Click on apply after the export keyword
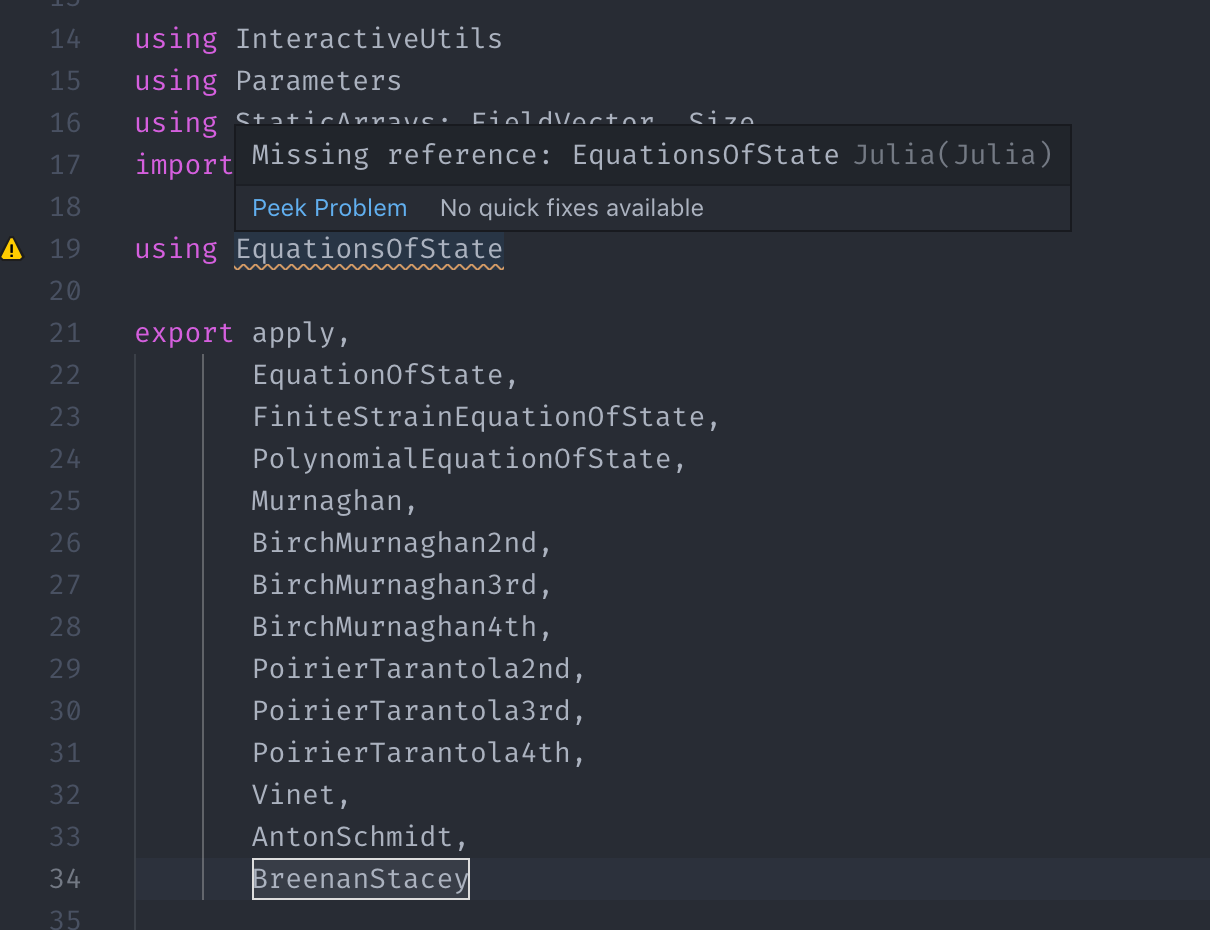1210x930 pixels. (x=294, y=333)
